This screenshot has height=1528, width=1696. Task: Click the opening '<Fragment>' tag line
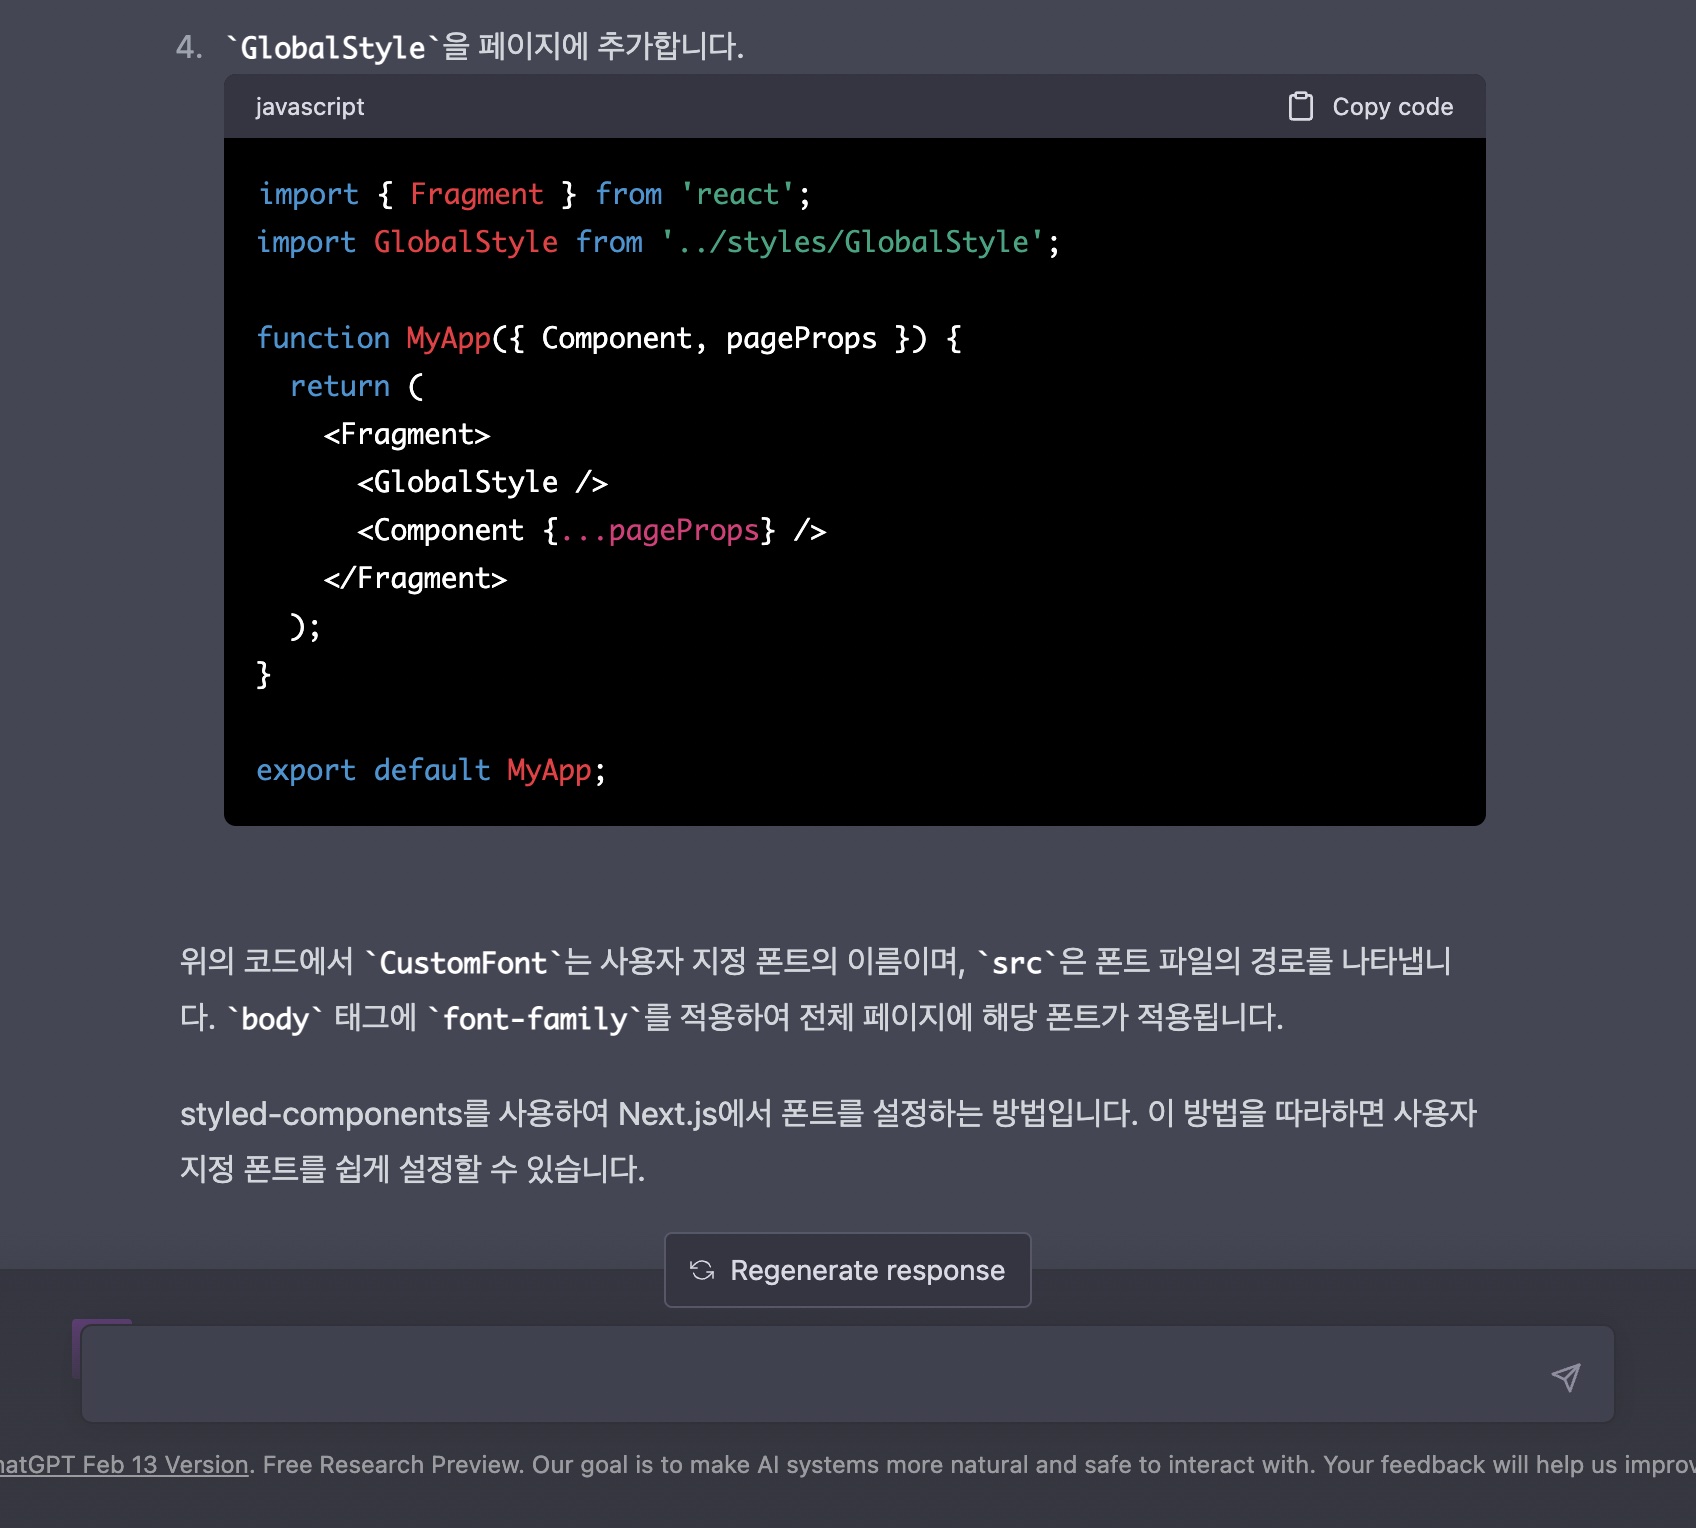(407, 434)
